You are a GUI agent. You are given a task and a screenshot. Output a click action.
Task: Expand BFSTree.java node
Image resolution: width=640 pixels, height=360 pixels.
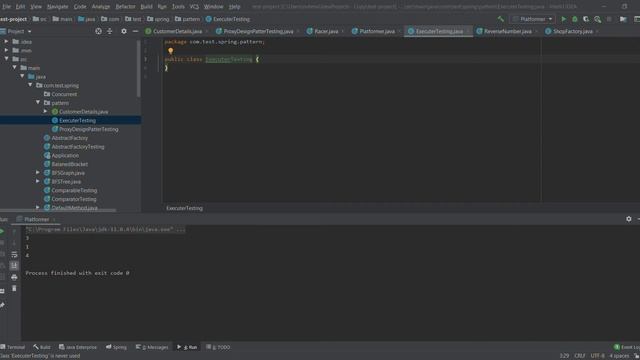[38, 182]
